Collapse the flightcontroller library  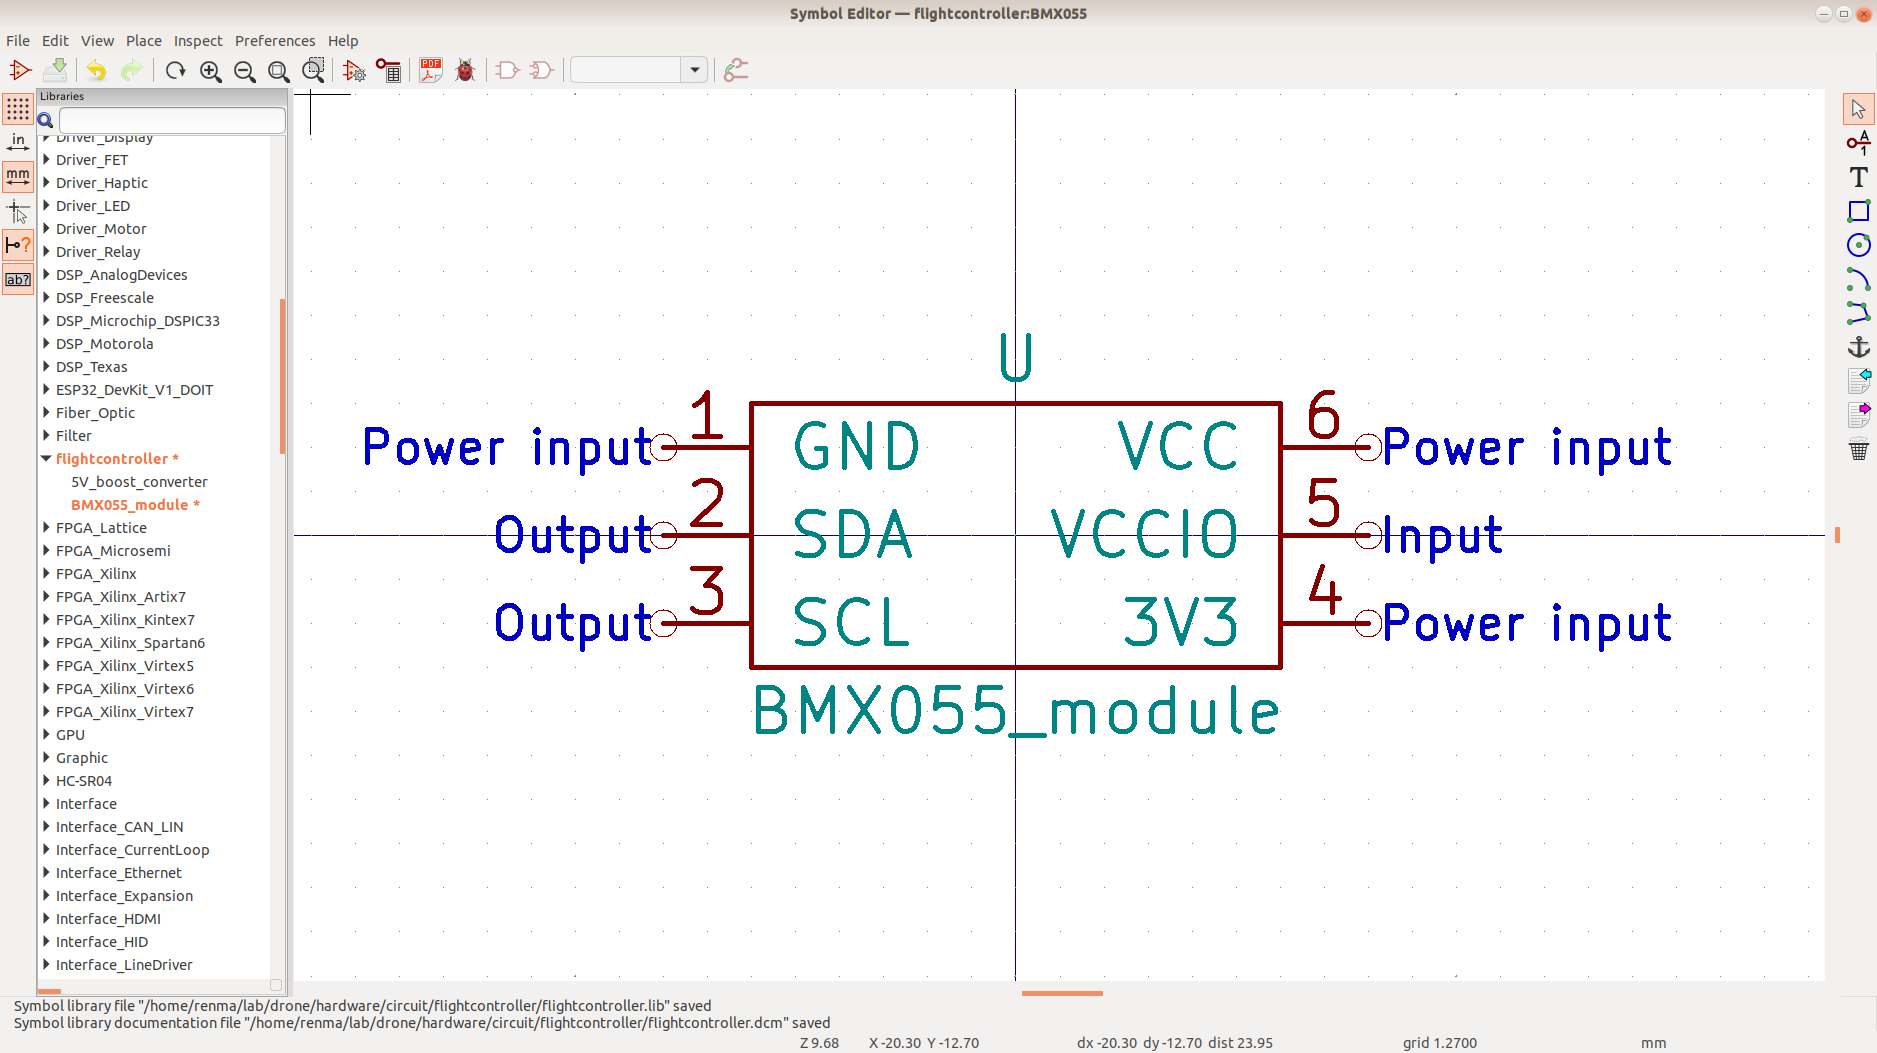[x=46, y=459]
